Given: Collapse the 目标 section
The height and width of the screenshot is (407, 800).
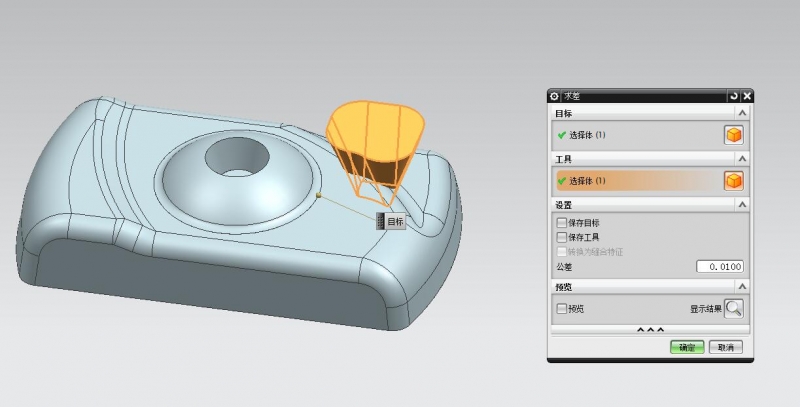Looking at the screenshot, I should pos(742,114).
